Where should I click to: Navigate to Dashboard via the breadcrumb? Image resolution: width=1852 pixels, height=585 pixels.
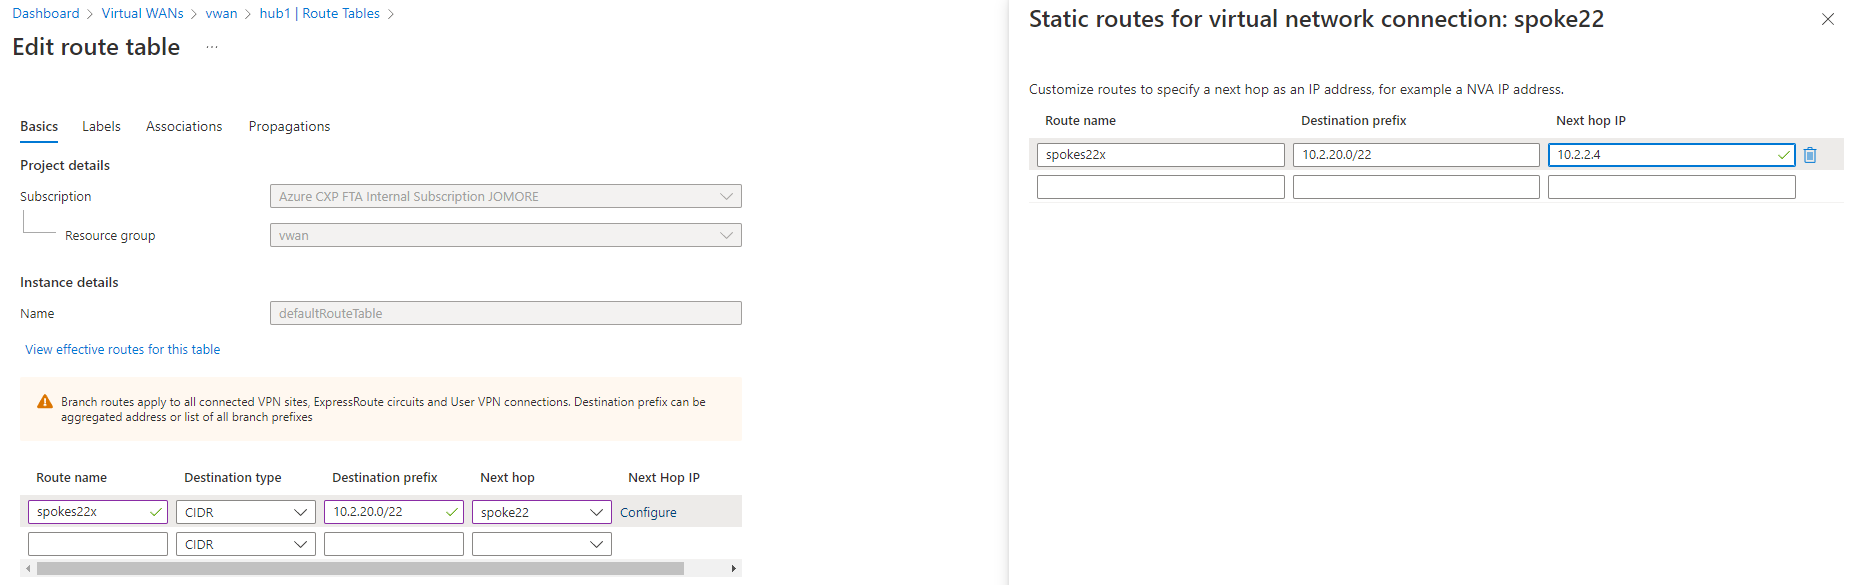pos(46,13)
